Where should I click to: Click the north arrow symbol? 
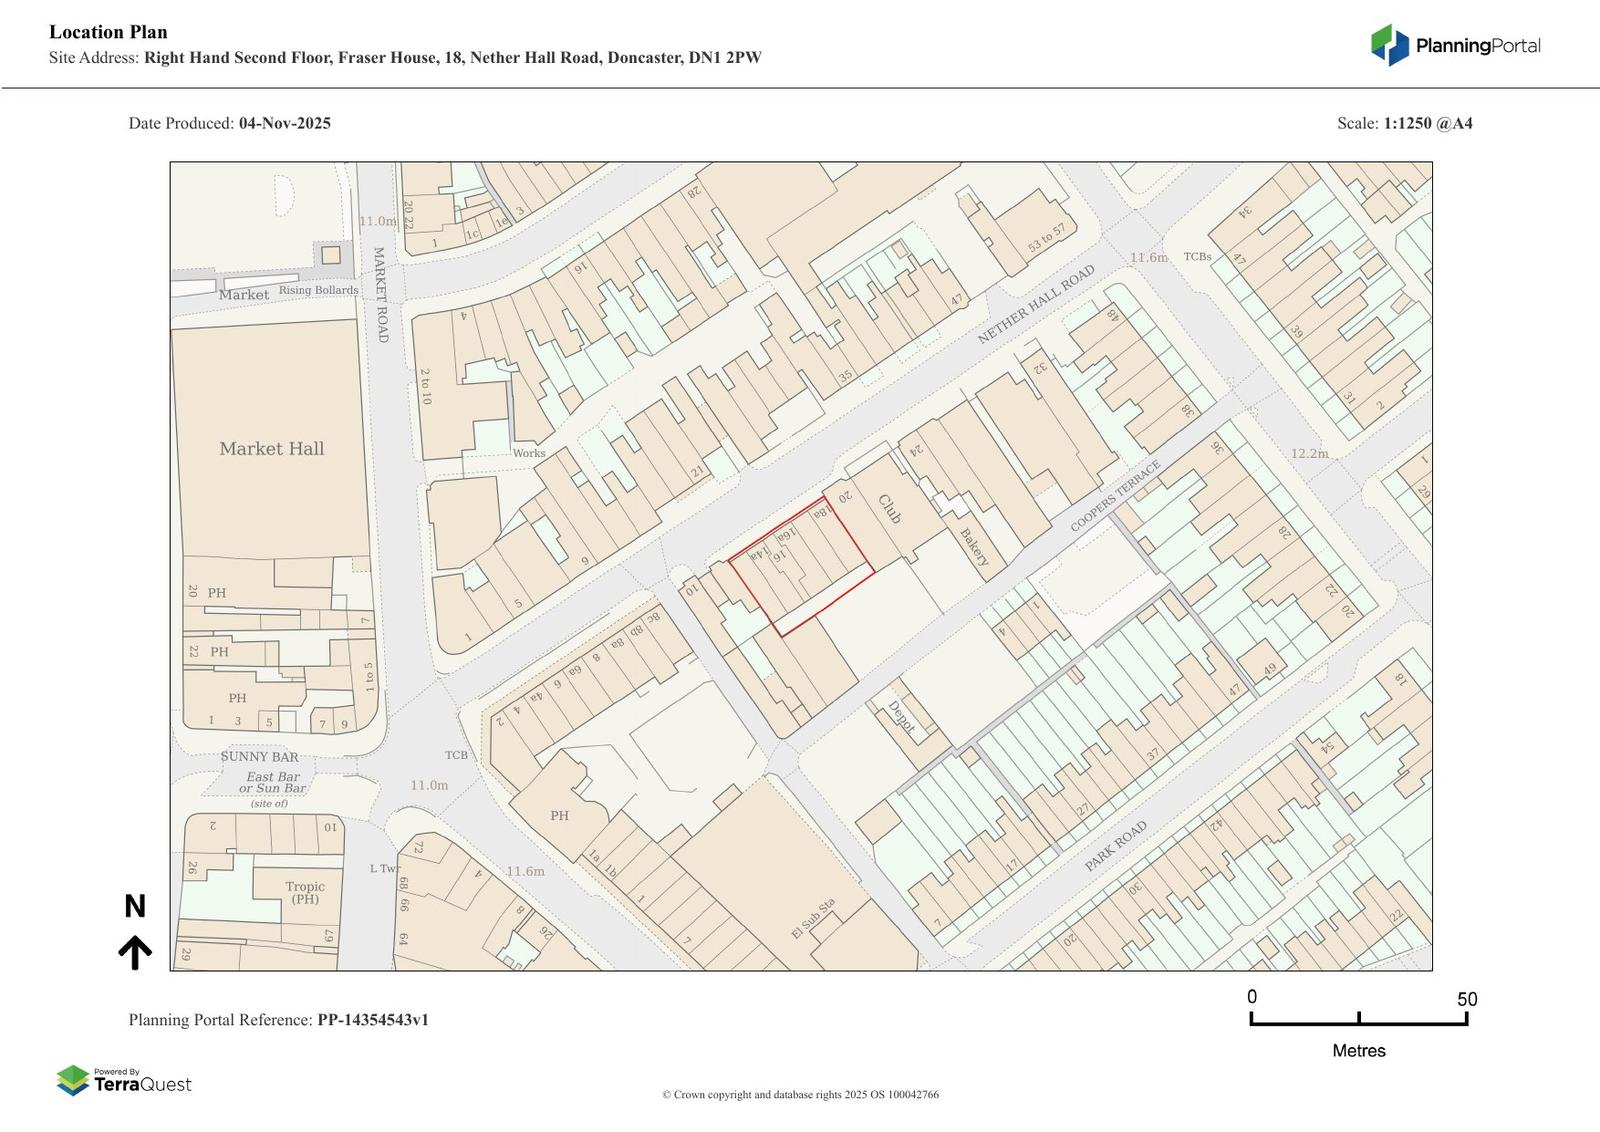coord(135,952)
